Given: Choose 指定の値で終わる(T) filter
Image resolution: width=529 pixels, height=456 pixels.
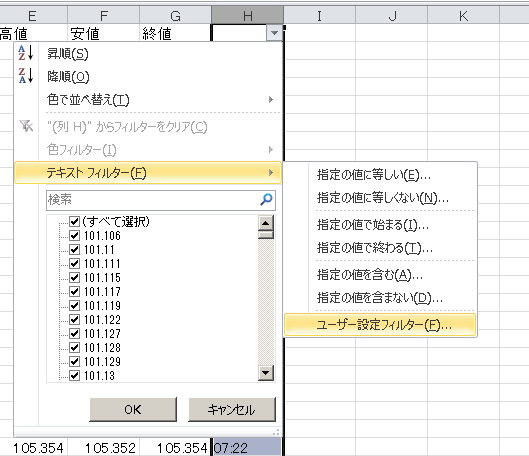Looking at the screenshot, I should 380,248.
